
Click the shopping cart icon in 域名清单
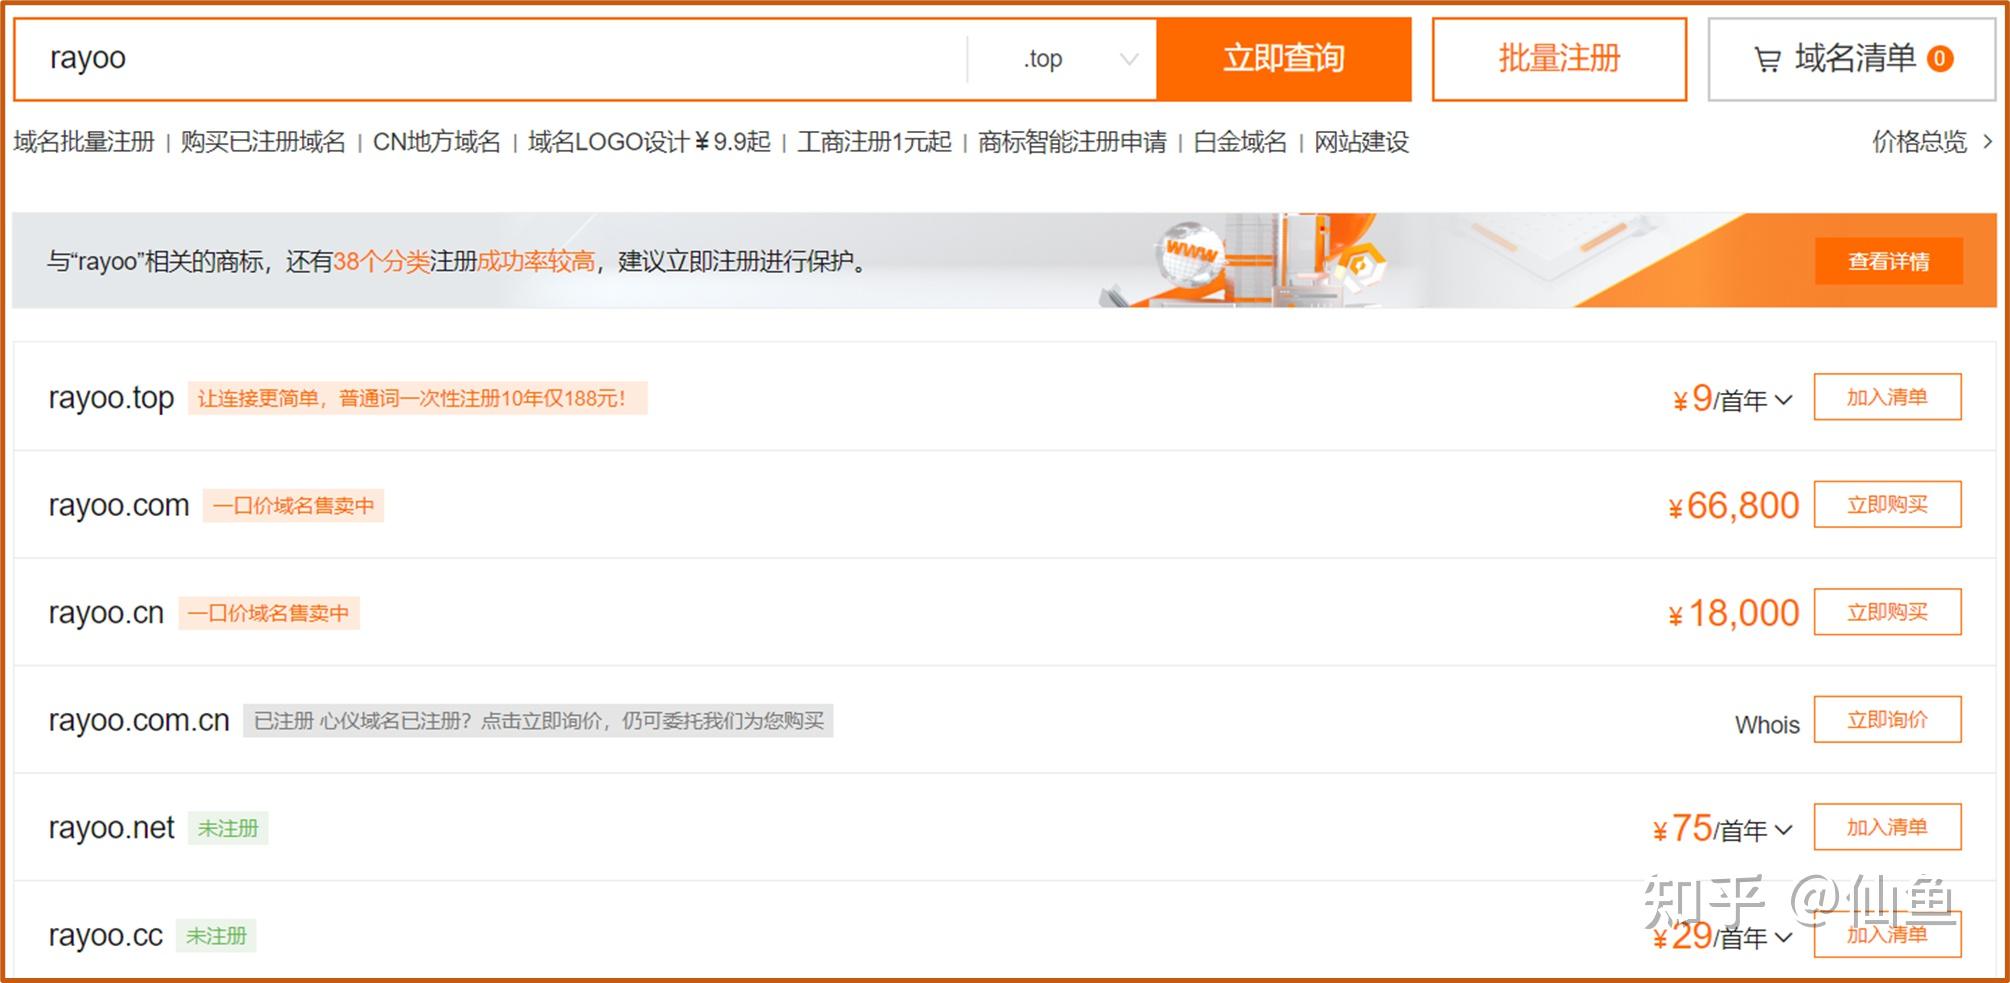[x=1768, y=59]
